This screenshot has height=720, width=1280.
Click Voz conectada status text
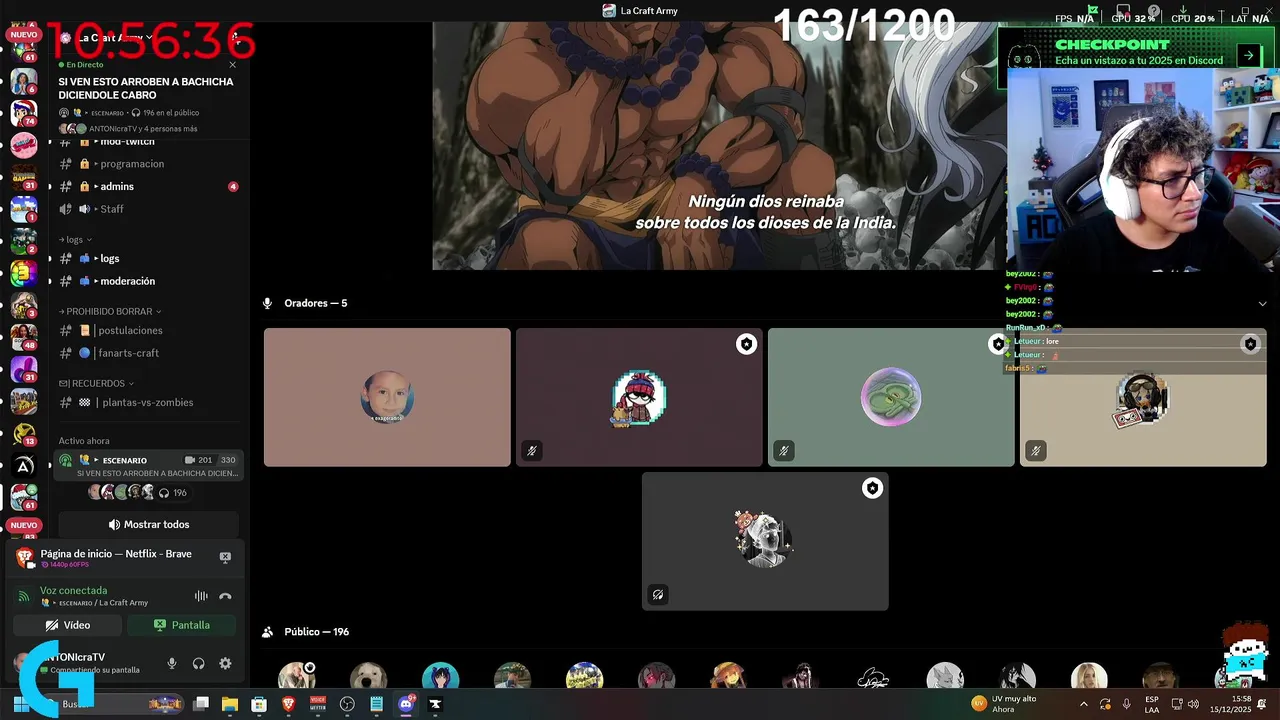click(x=74, y=591)
